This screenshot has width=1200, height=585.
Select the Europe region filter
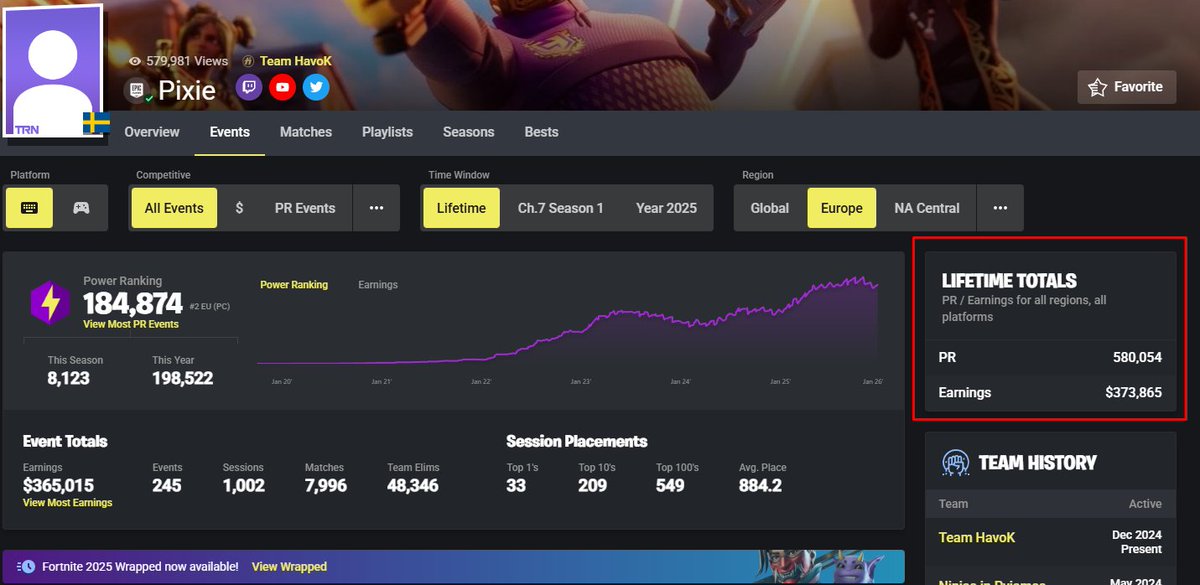pyautogui.click(x=841, y=208)
